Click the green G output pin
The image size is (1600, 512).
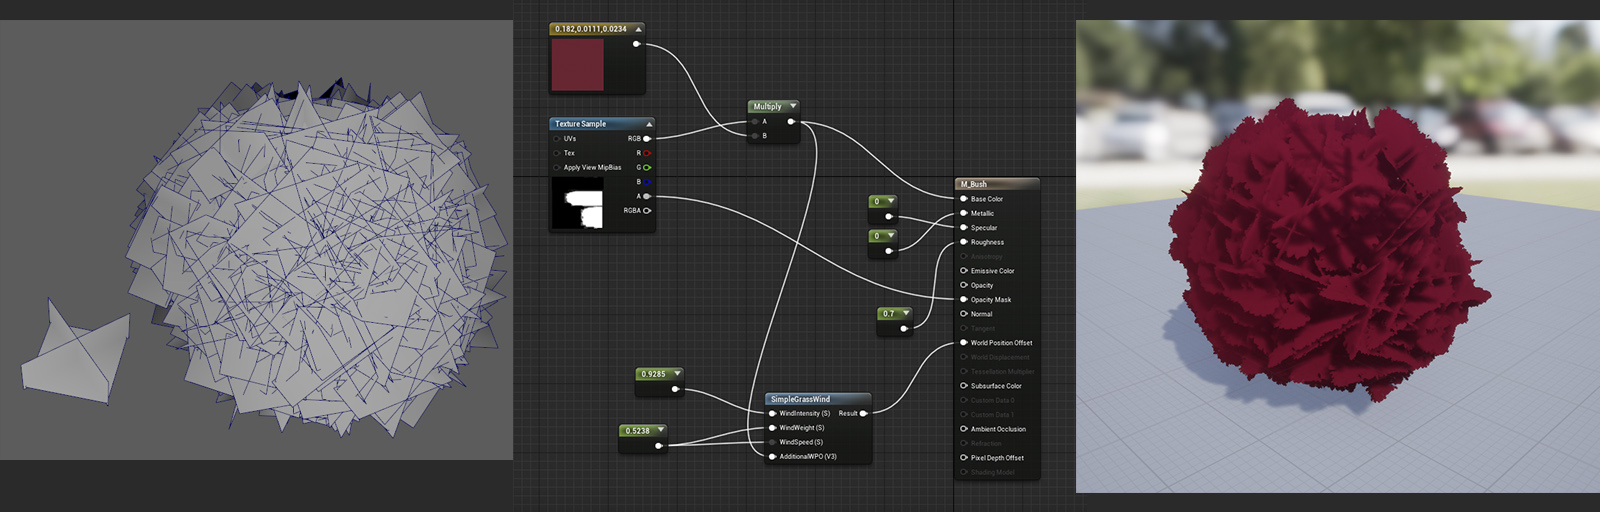(x=647, y=167)
